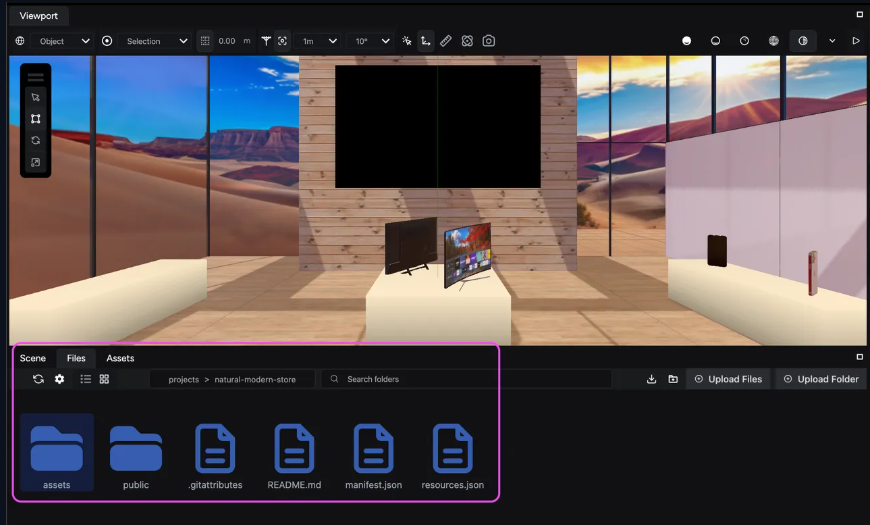Toggle the axis gizmo helper icon
This screenshot has height=525, width=870.
pyautogui.click(x=426, y=41)
